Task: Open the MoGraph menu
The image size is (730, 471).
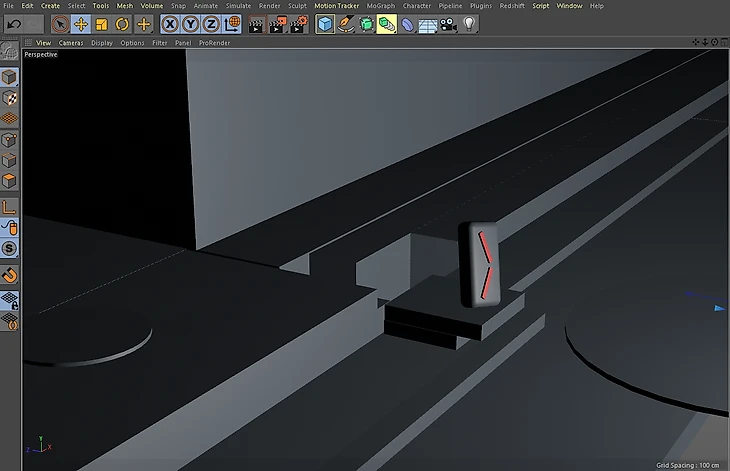Action: (380, 6)
